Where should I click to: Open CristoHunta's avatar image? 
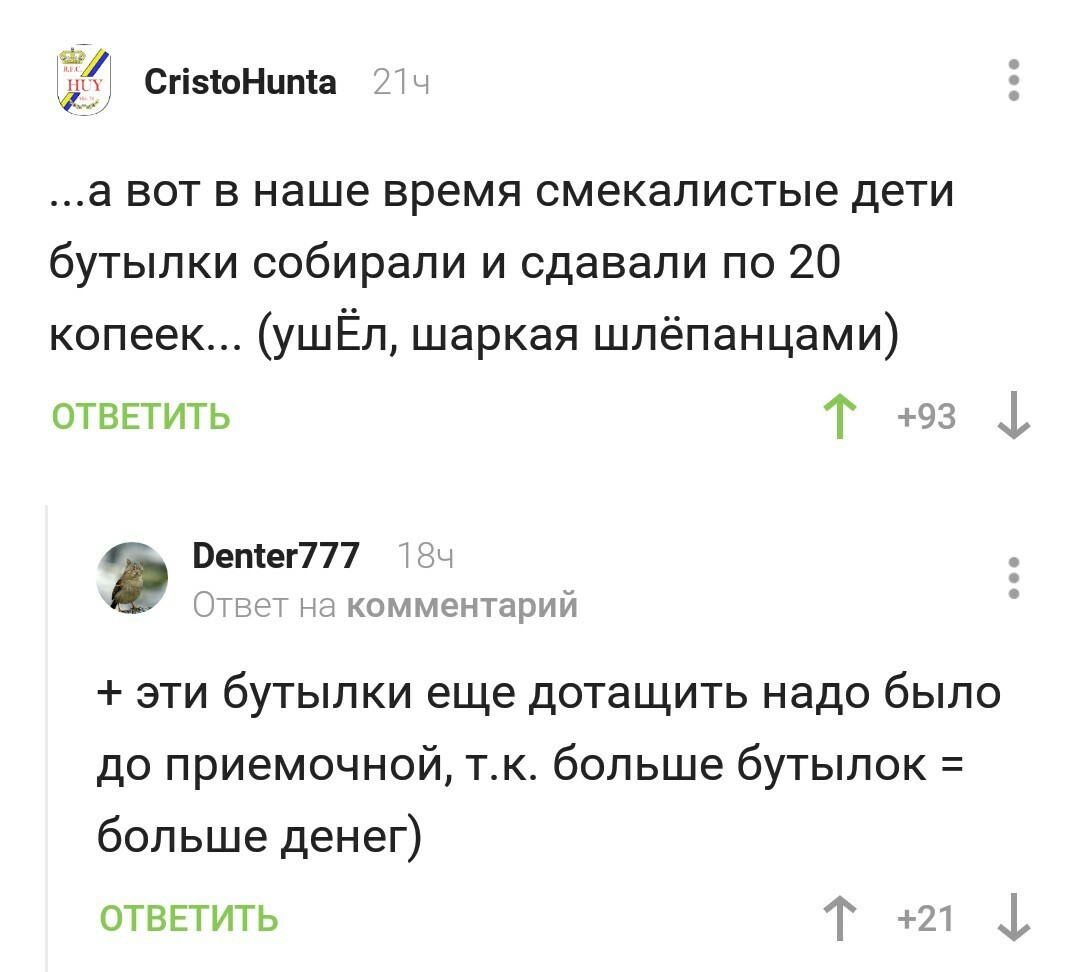pyautogui.click(x=84, y=81)
